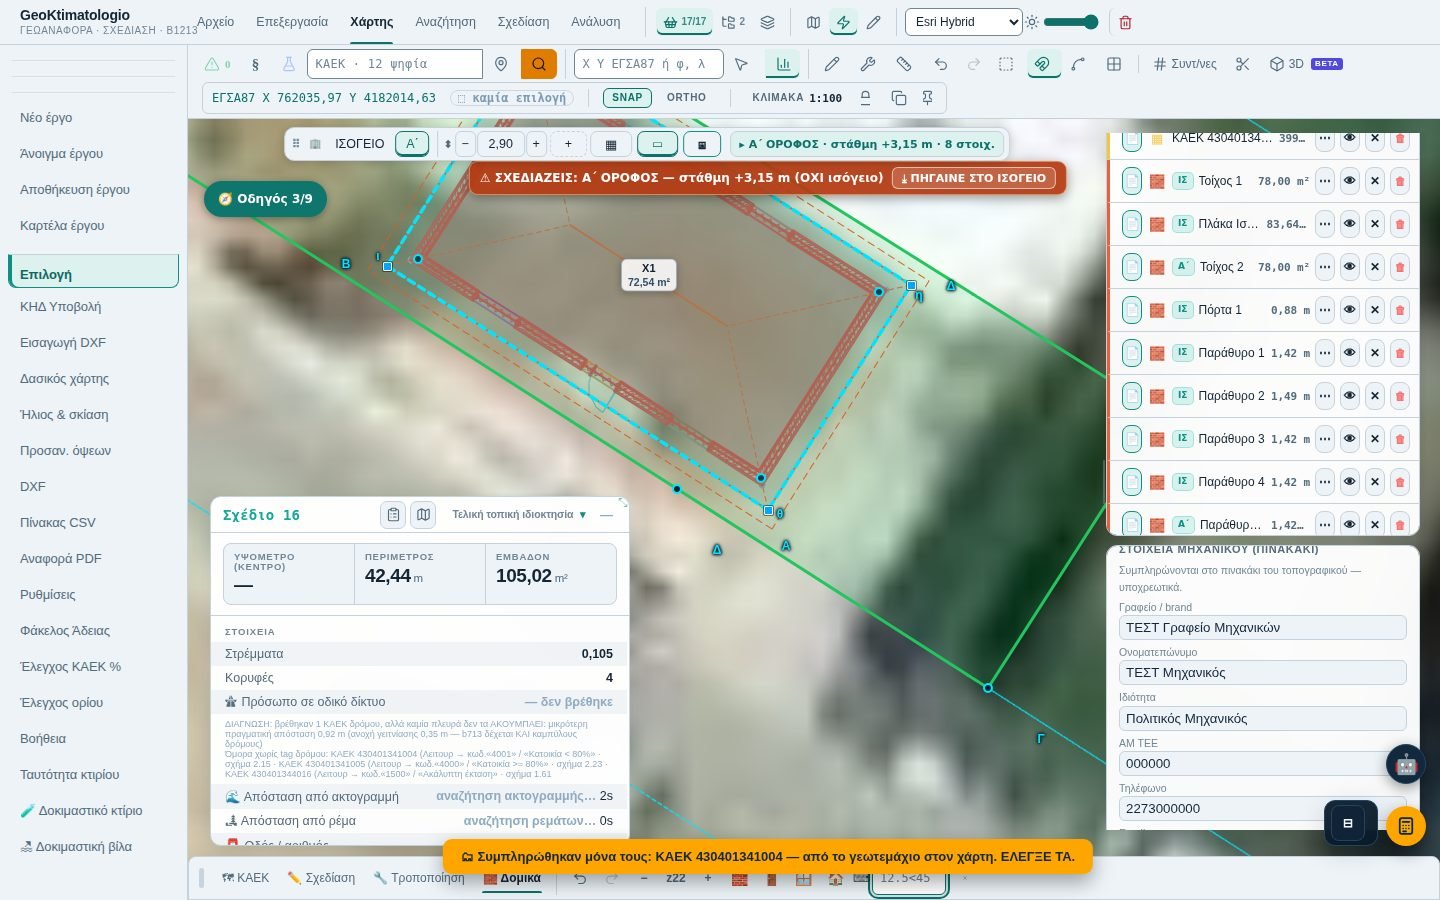Click the orange calculator button
1440x900 pixels.
tap(1406, 826)
